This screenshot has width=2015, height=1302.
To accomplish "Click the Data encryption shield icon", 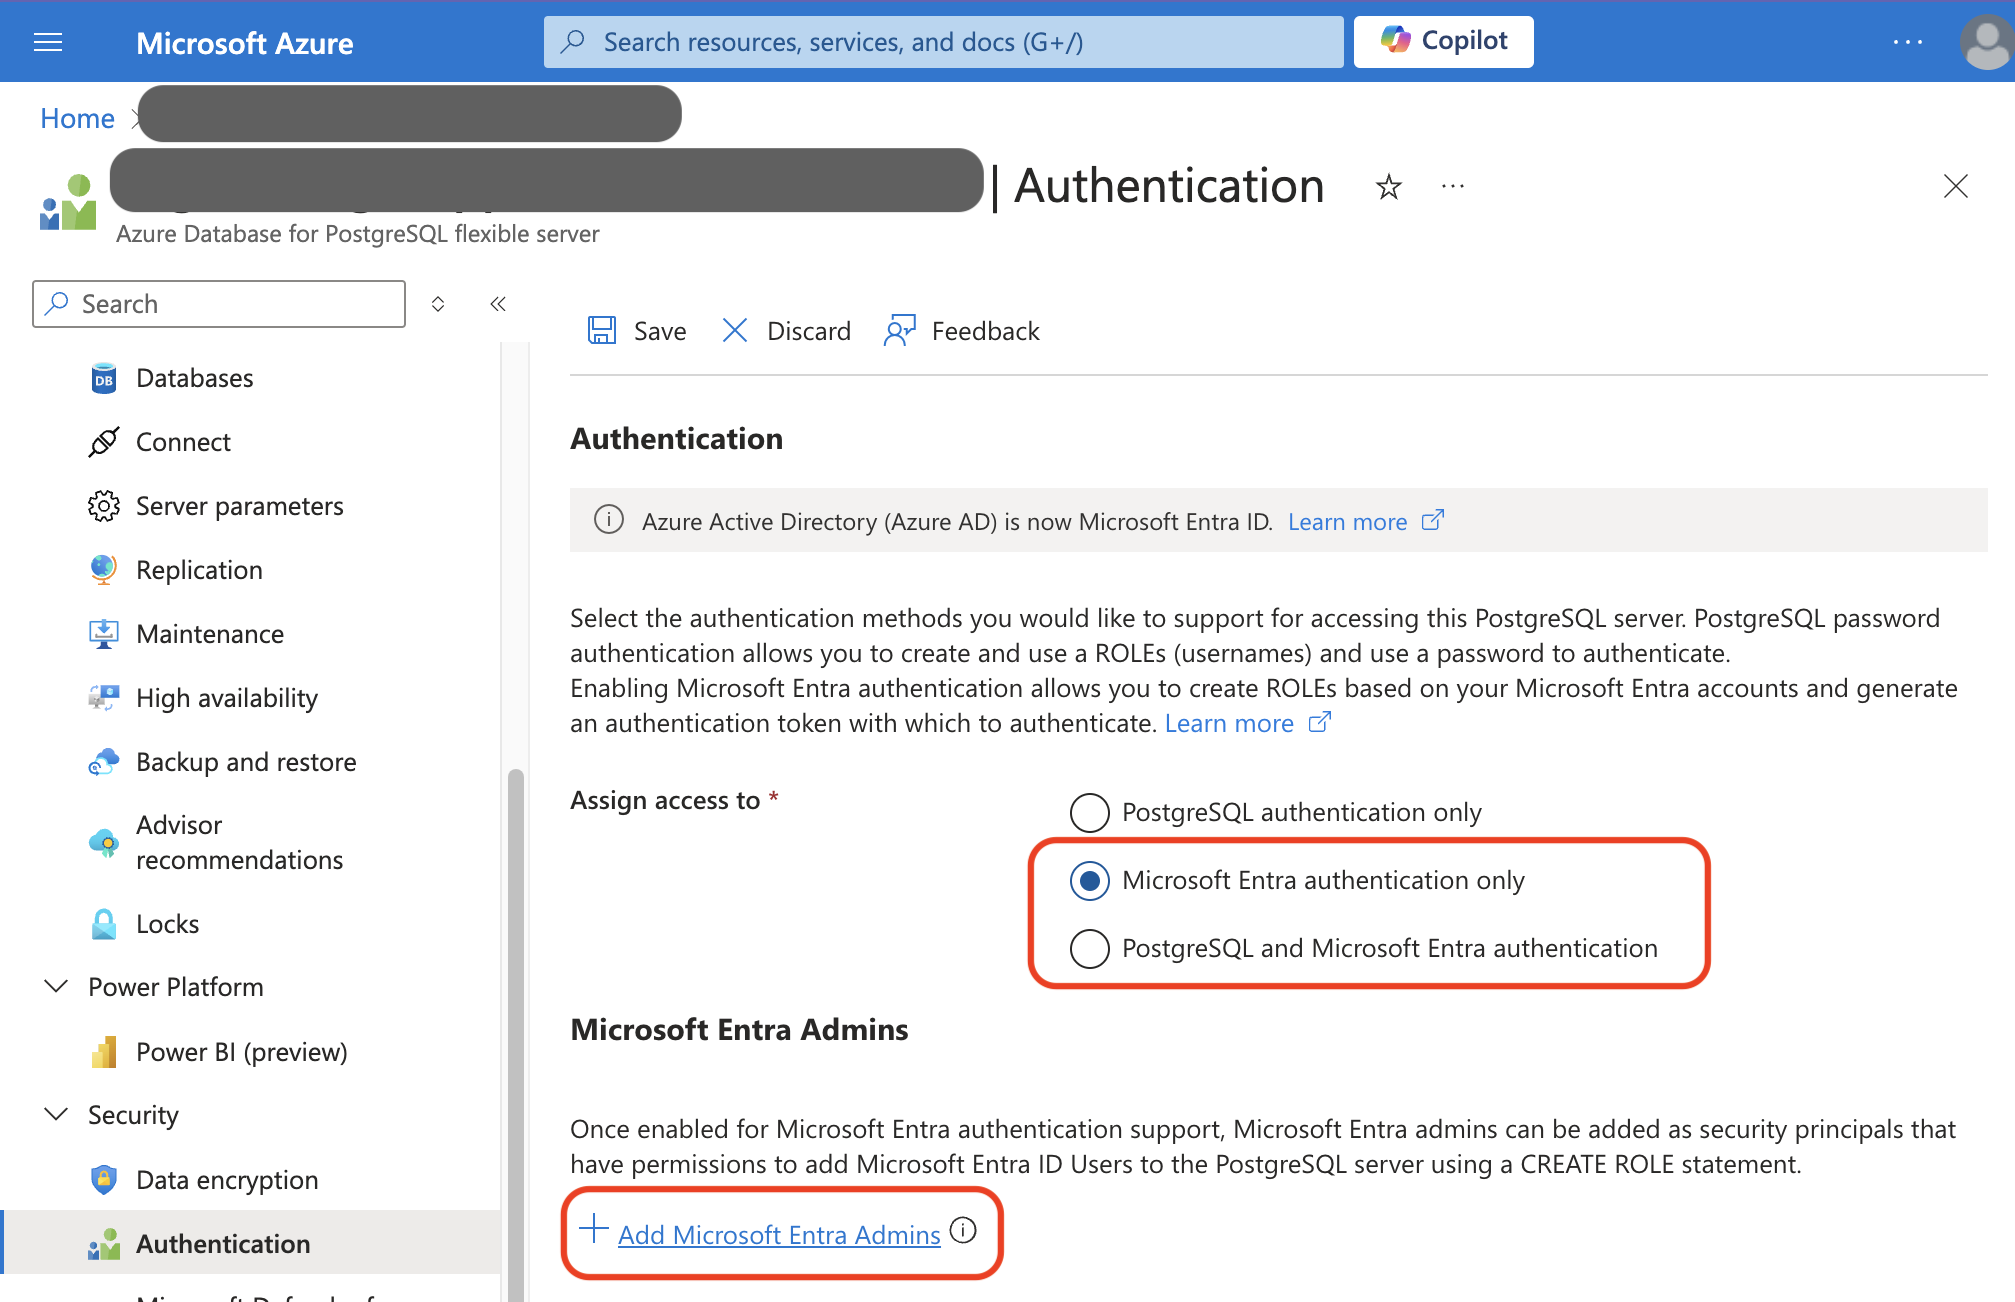I will point(103,1180).
